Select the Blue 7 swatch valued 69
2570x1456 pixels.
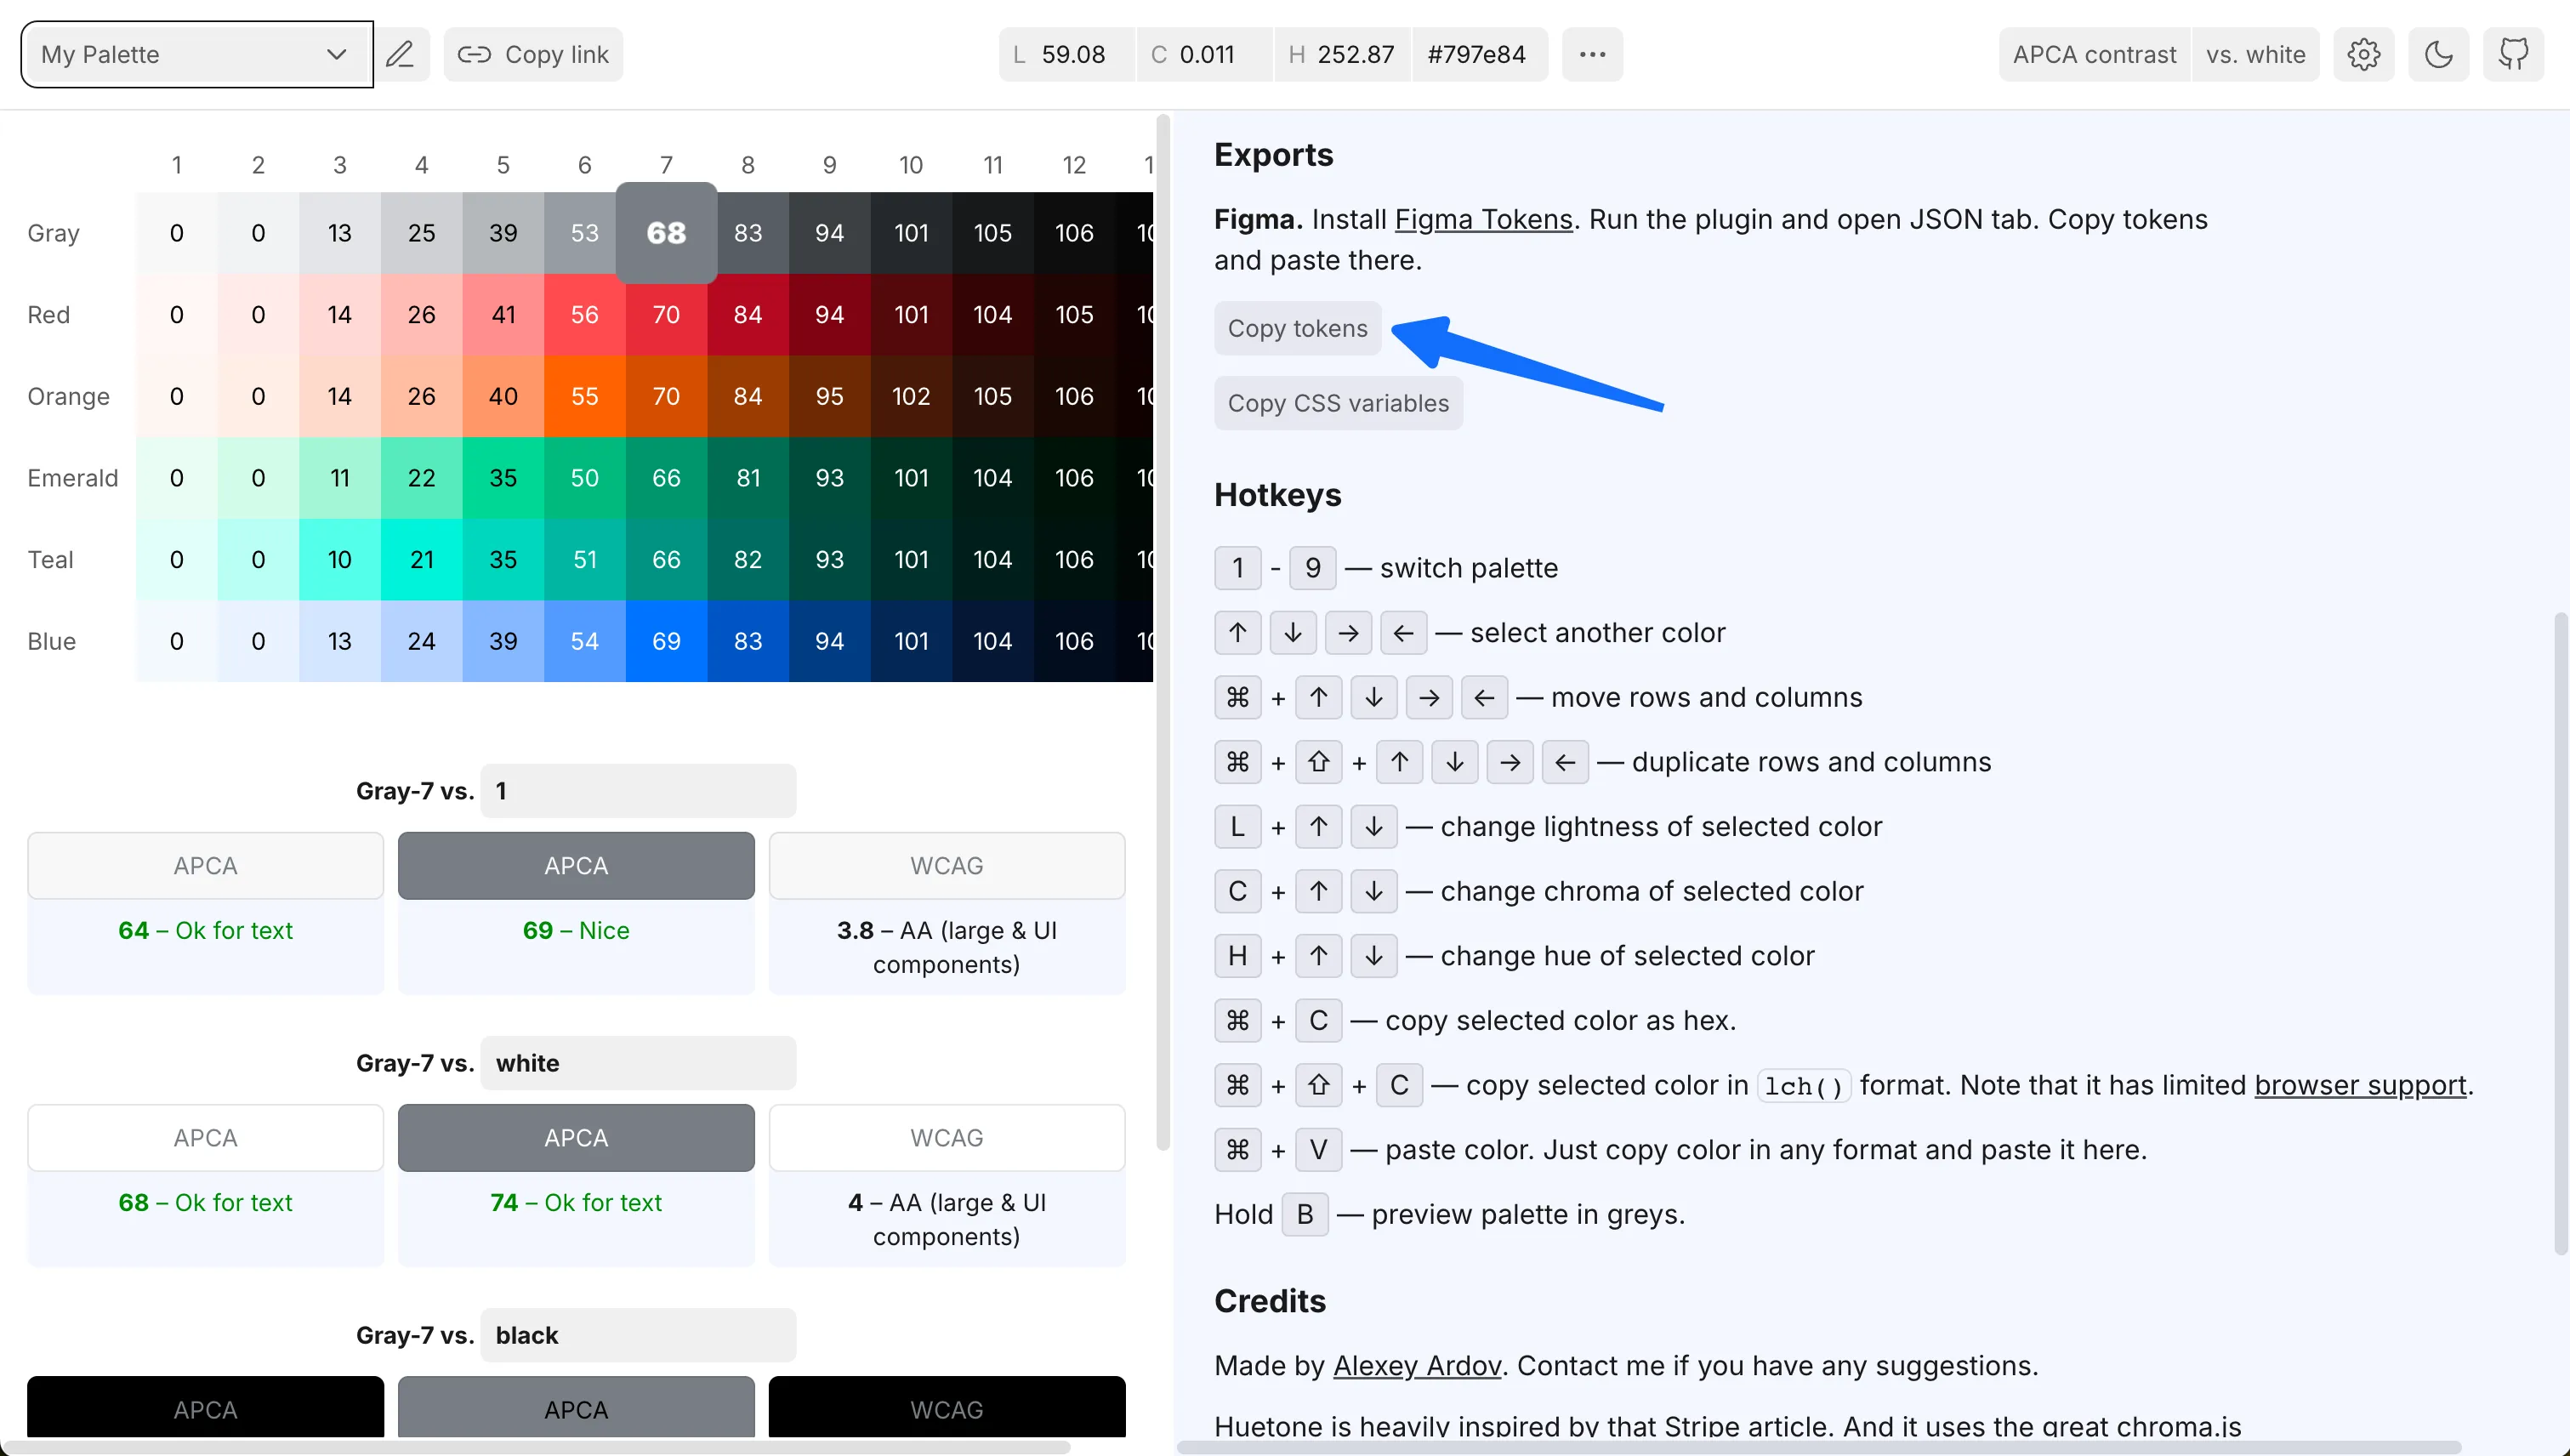(666, 641)
